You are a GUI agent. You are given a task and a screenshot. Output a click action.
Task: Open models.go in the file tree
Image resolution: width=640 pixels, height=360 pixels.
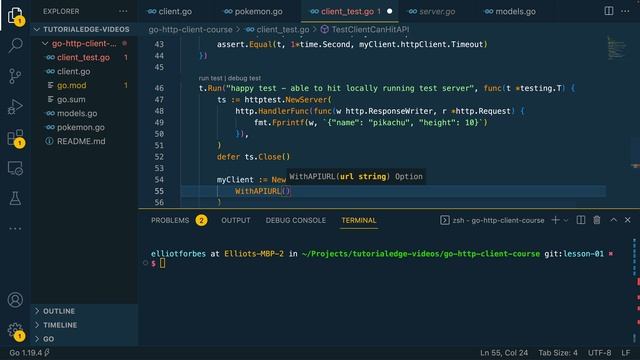(77, 113)
